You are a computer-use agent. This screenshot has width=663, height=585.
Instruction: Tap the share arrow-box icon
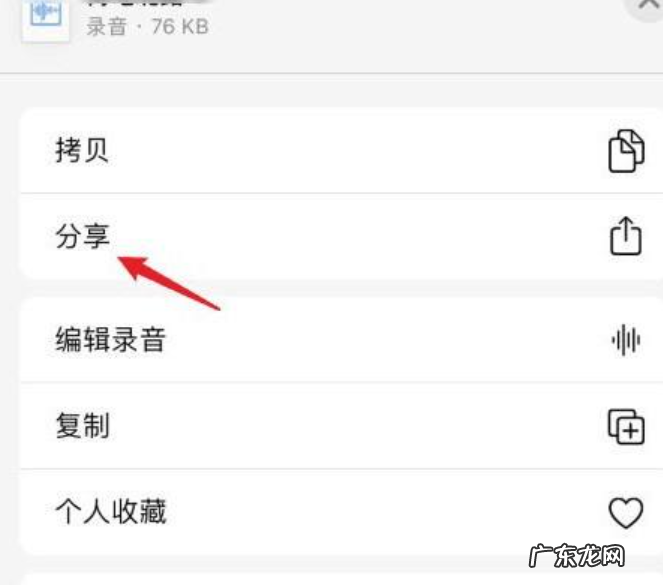pyautogui.click(x=626, y=235)
